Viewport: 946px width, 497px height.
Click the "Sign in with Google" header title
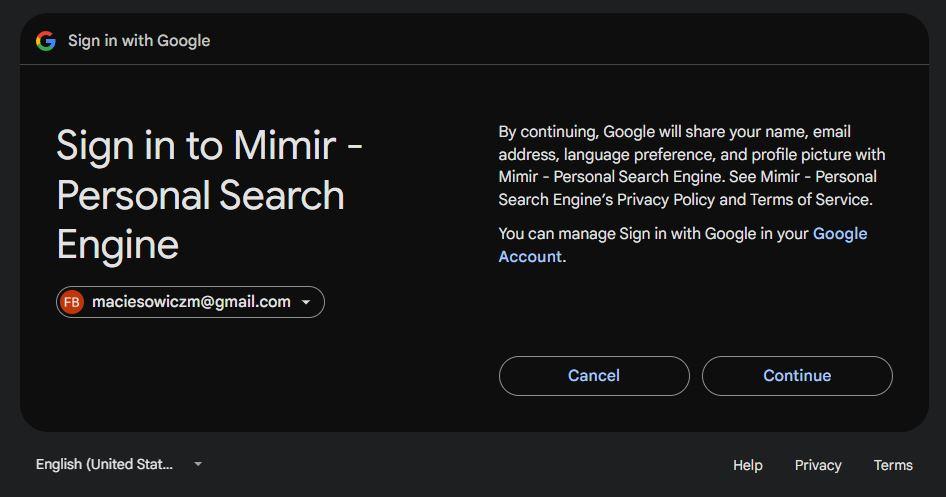coord(139,41)
